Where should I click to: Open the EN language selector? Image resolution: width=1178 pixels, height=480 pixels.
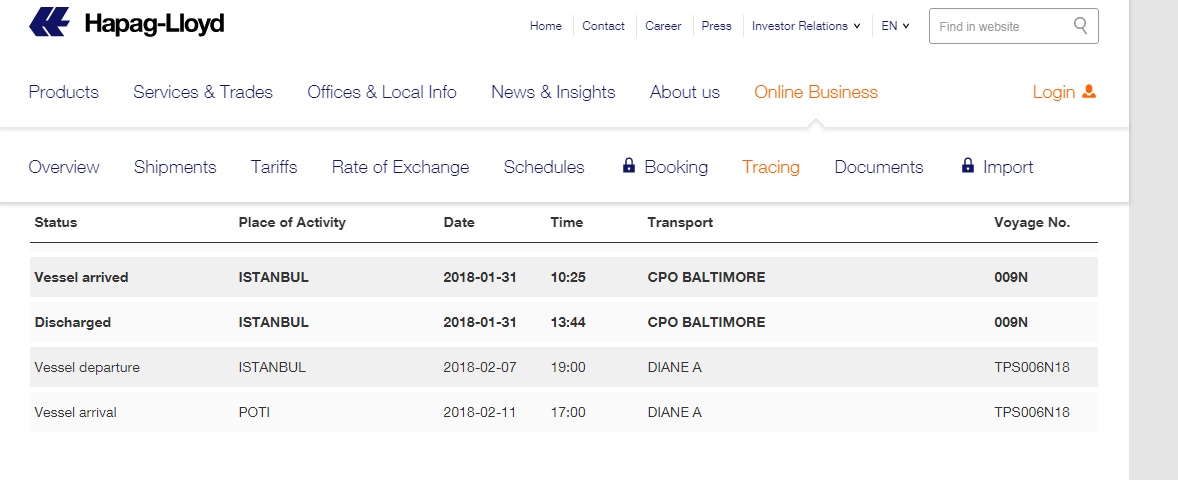click(895, 26)
